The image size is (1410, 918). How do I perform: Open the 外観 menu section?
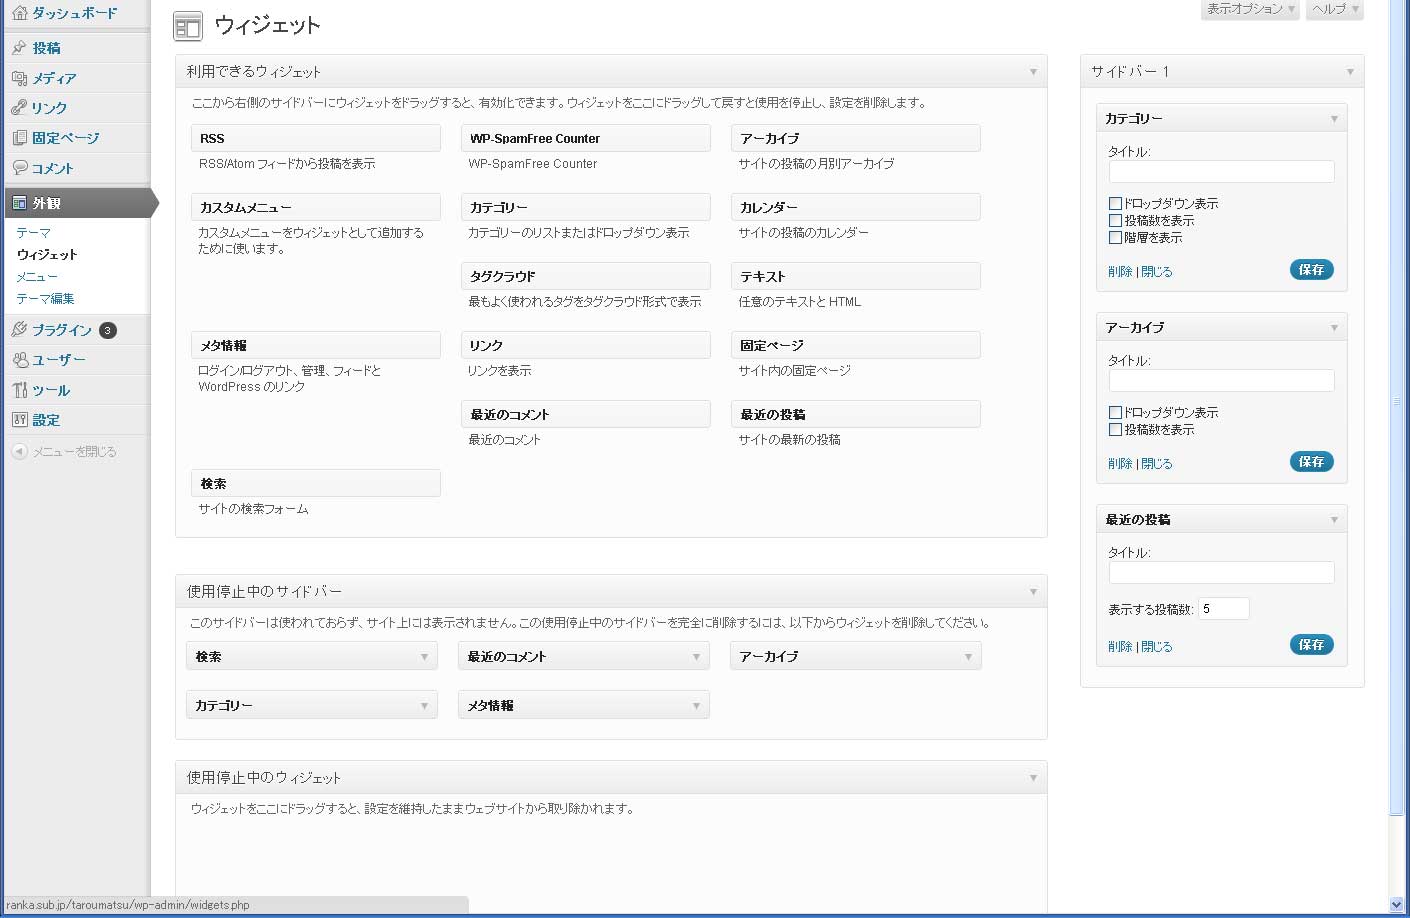coord(78,203)
